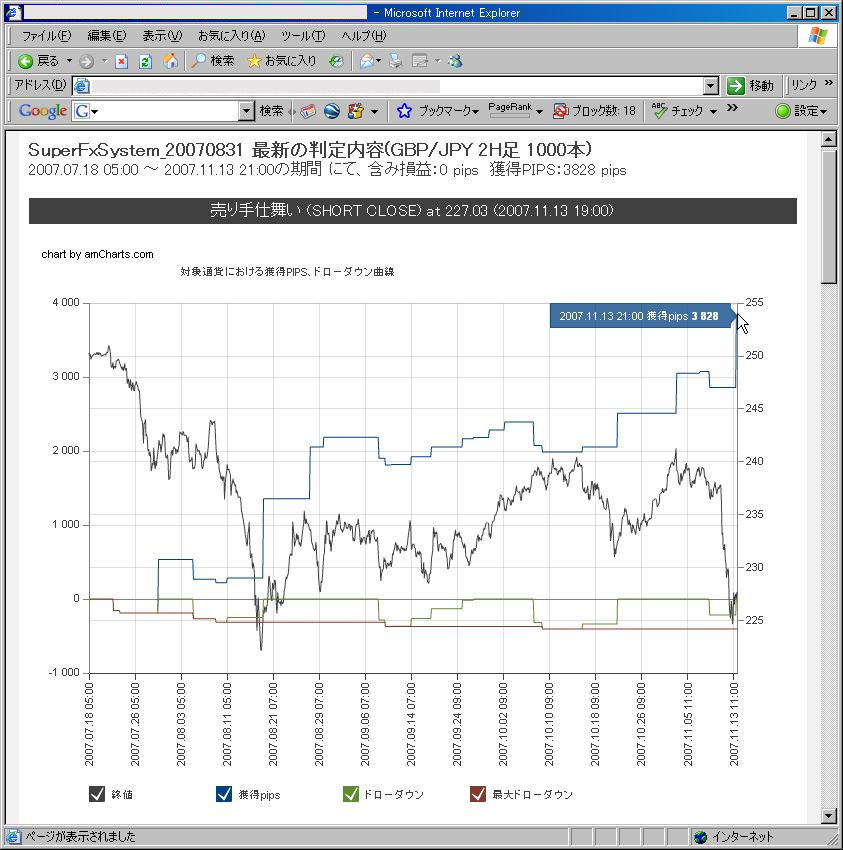Open the ツール(T) menu
This screenshot has width=843, height=850.
point(302,36)
